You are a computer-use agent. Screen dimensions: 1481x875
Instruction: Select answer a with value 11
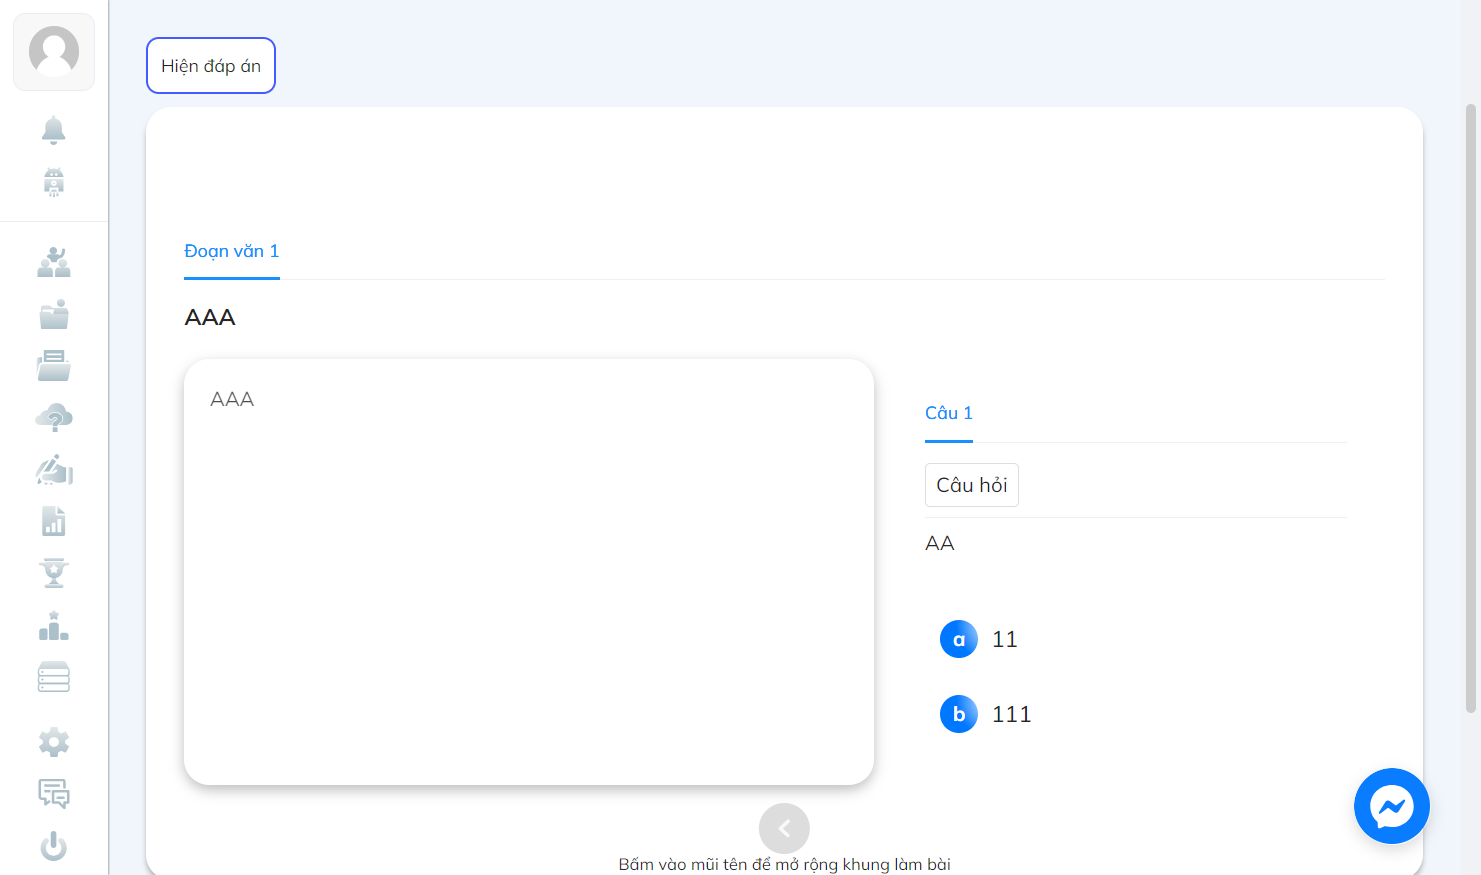pos(980,639)
